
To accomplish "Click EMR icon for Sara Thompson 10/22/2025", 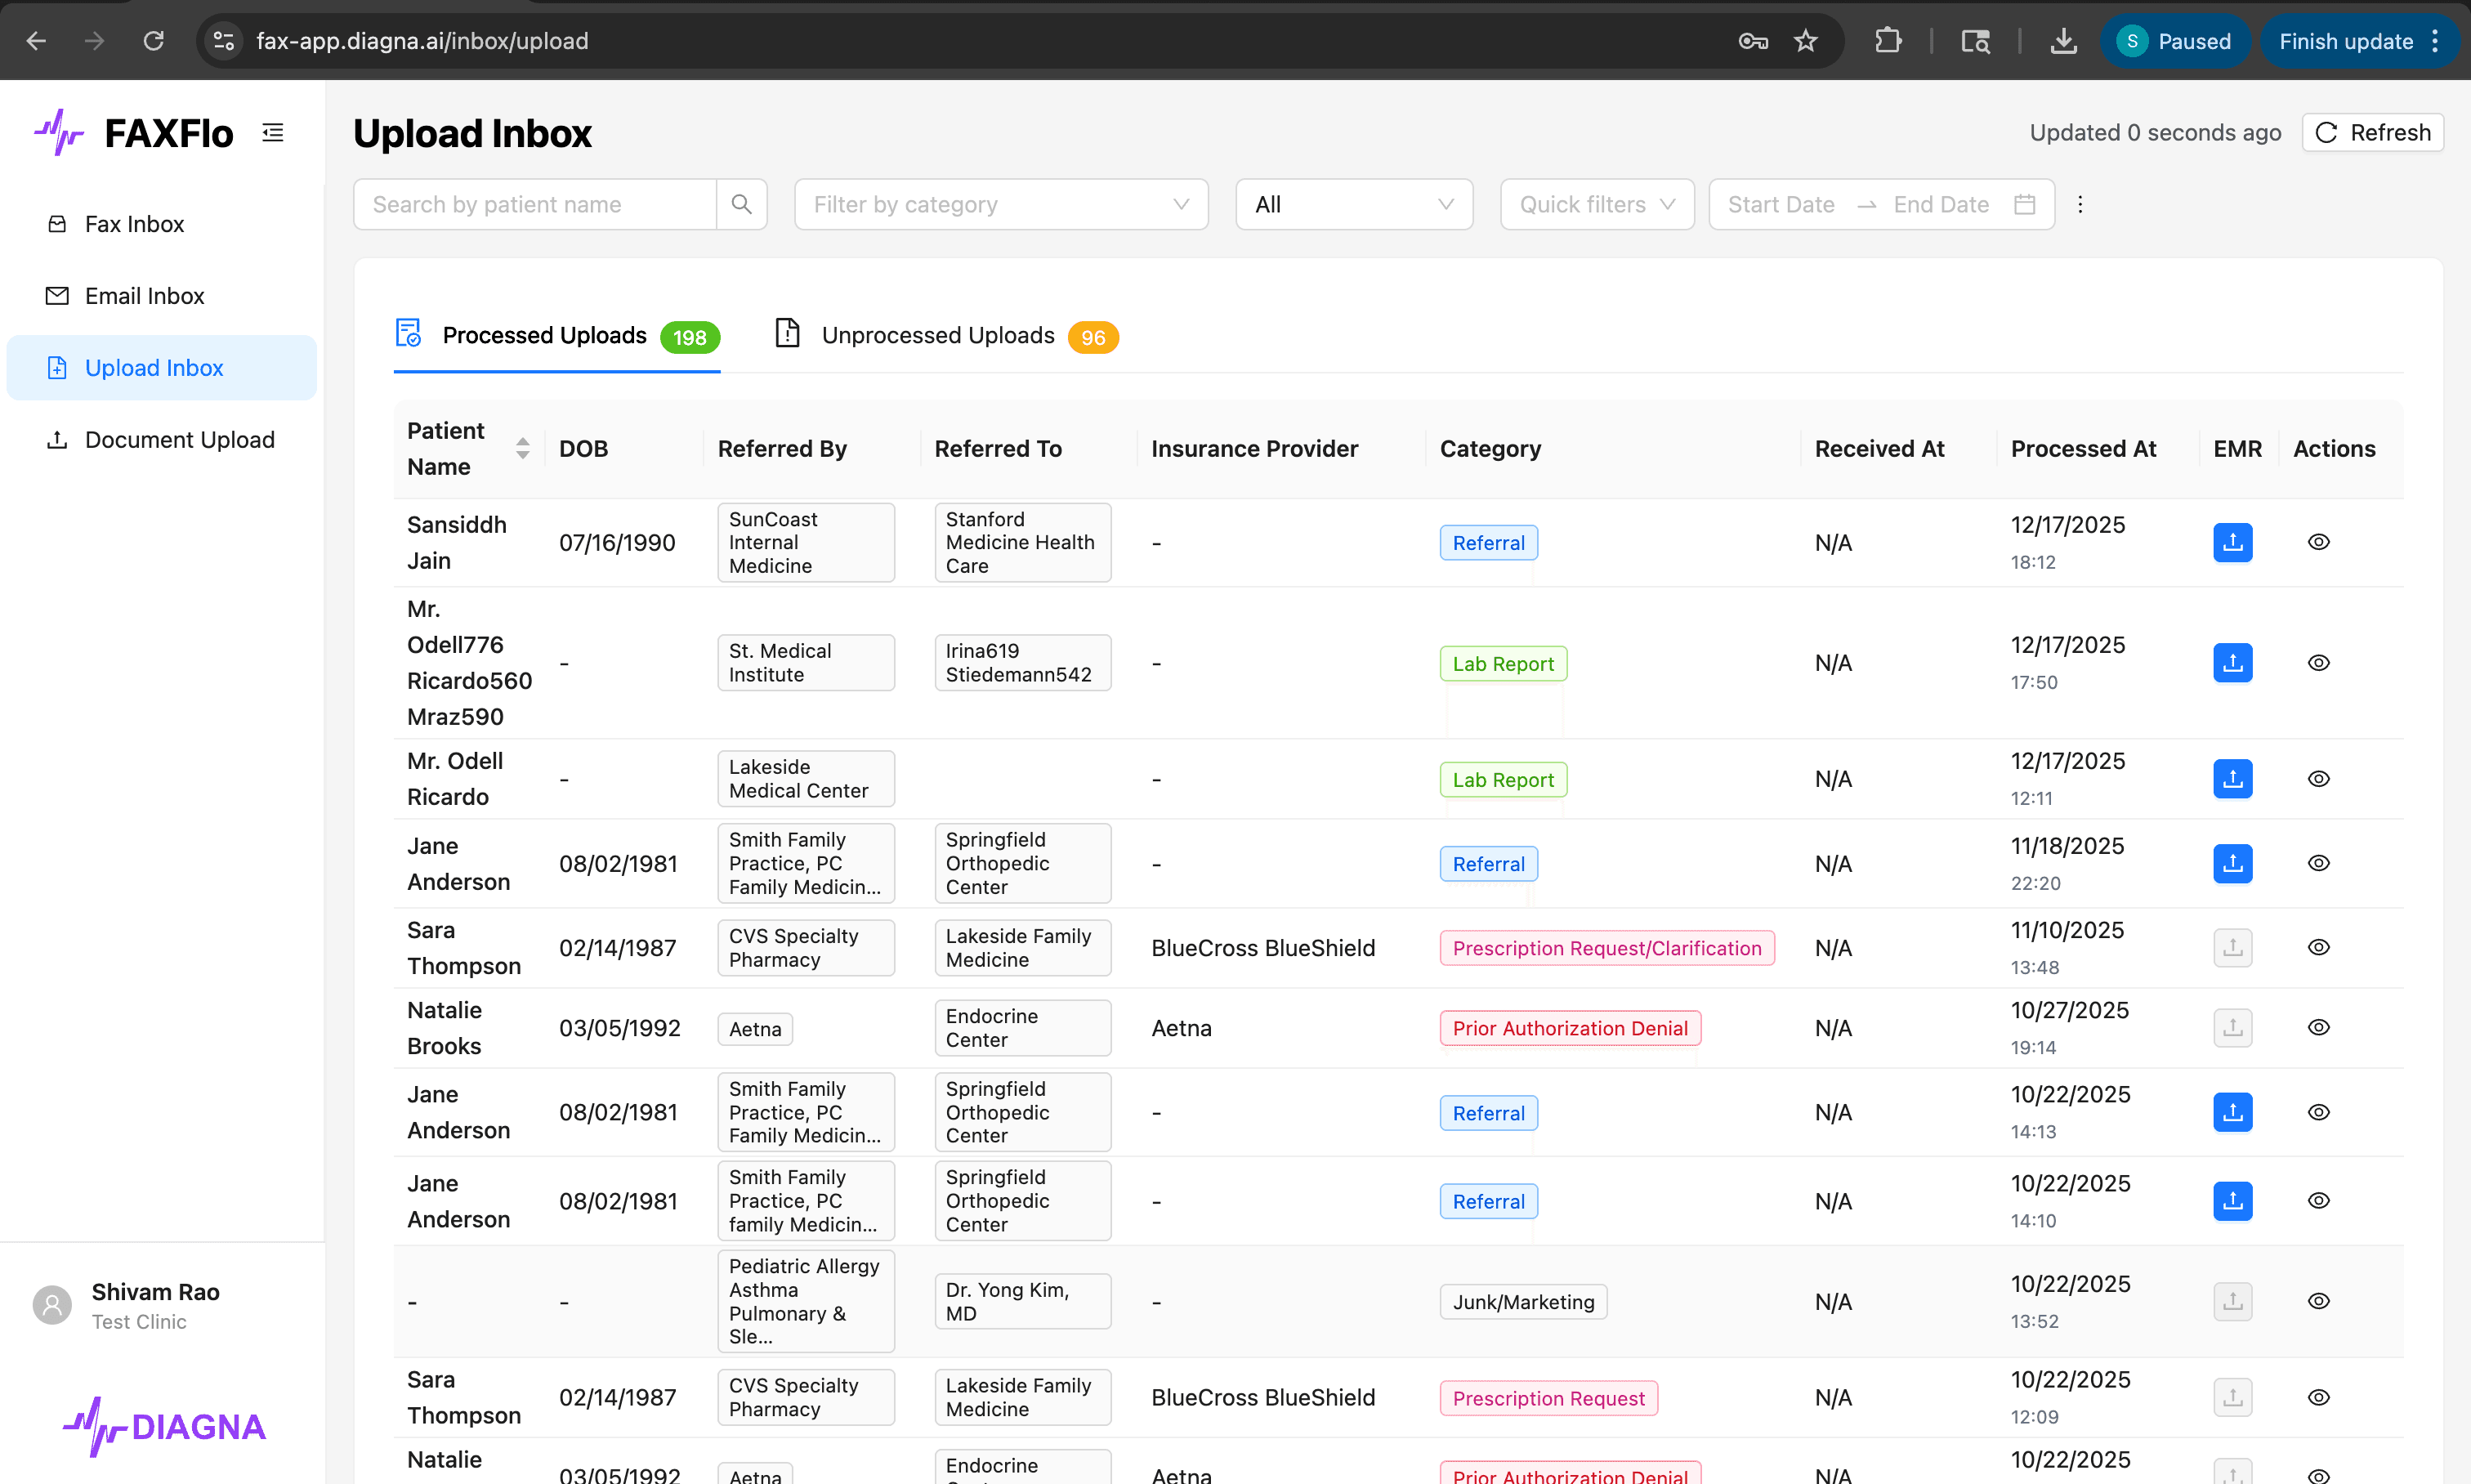I will click(2232, 1397).
